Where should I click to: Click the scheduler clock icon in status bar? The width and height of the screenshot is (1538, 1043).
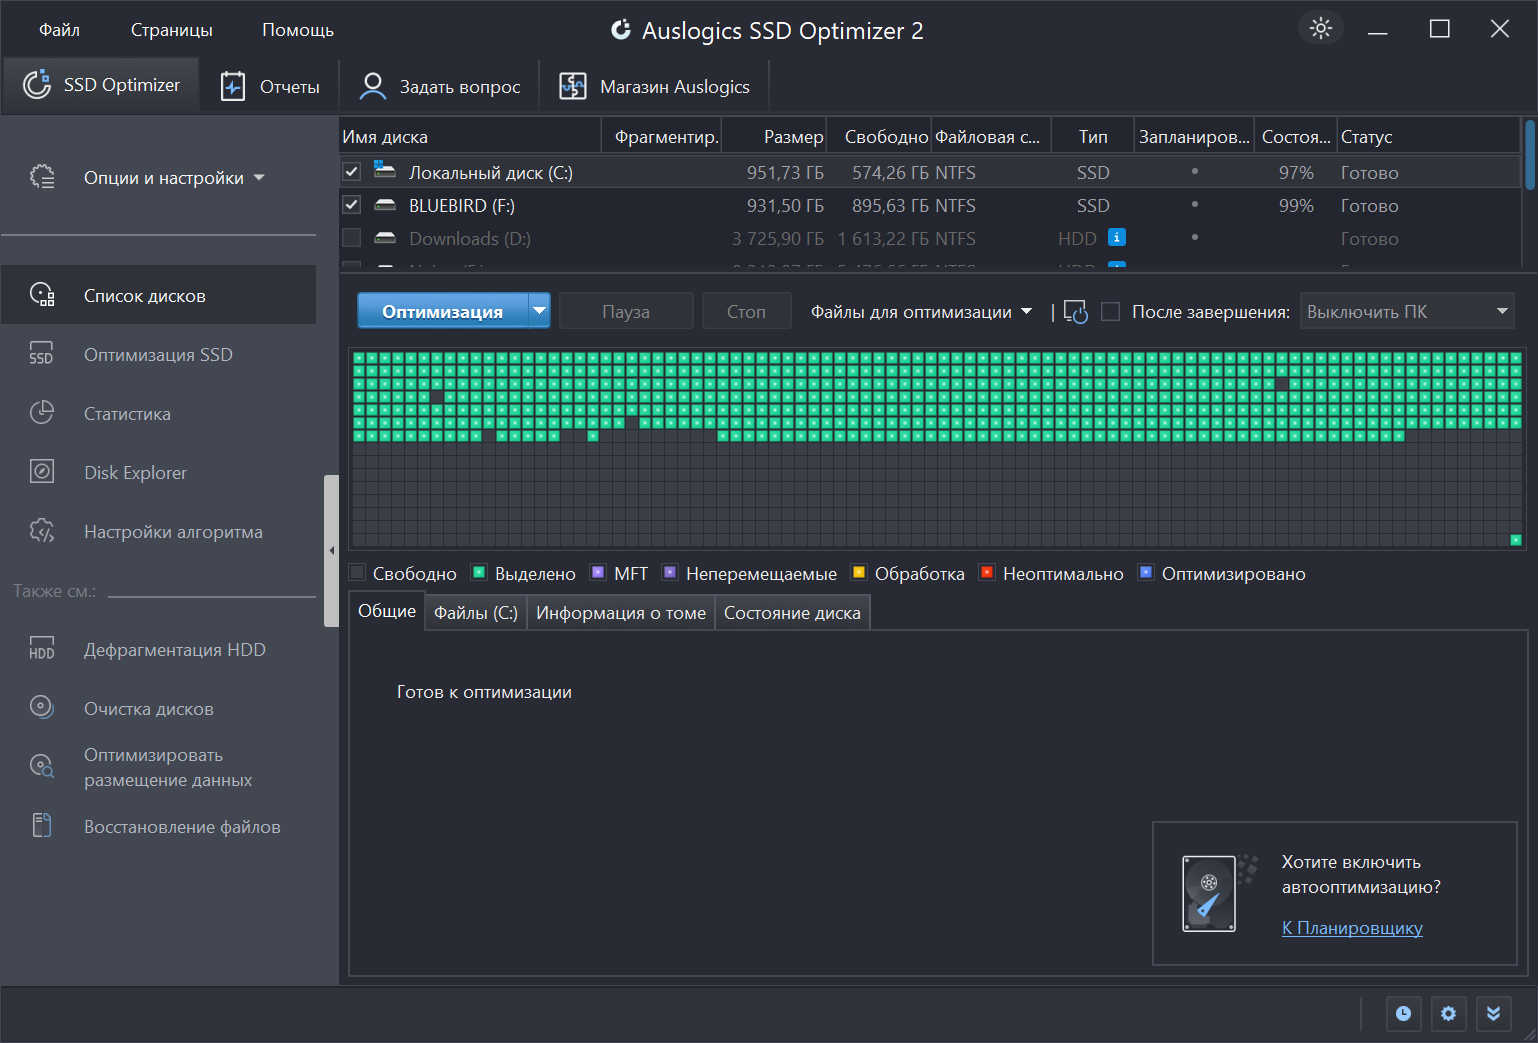pos(1403,1014)
